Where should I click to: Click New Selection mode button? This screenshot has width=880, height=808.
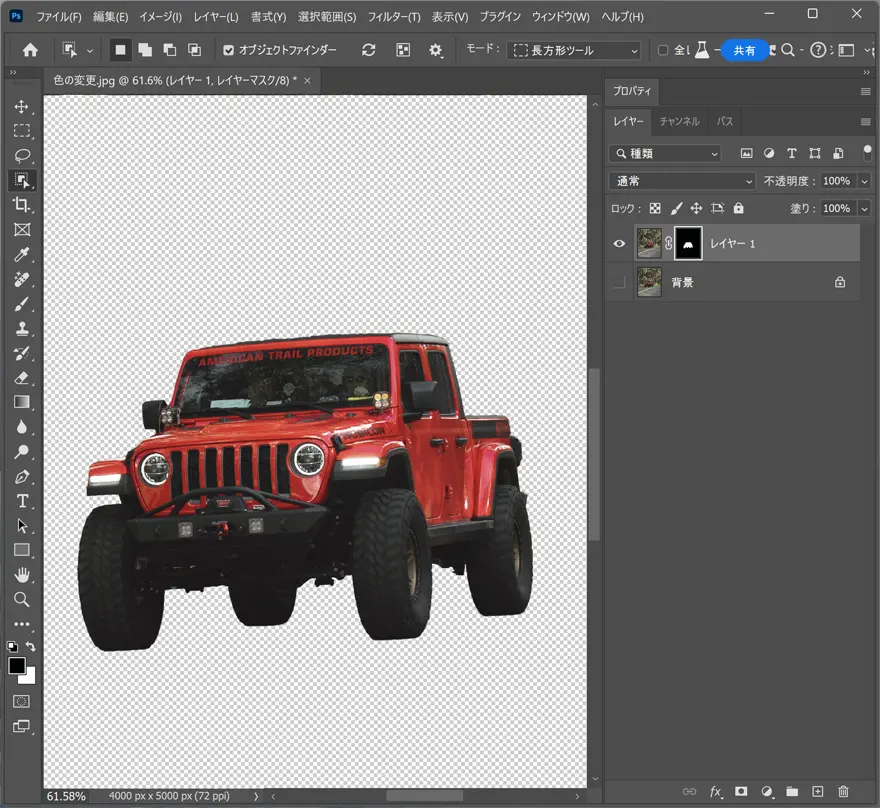pos(120,50)
